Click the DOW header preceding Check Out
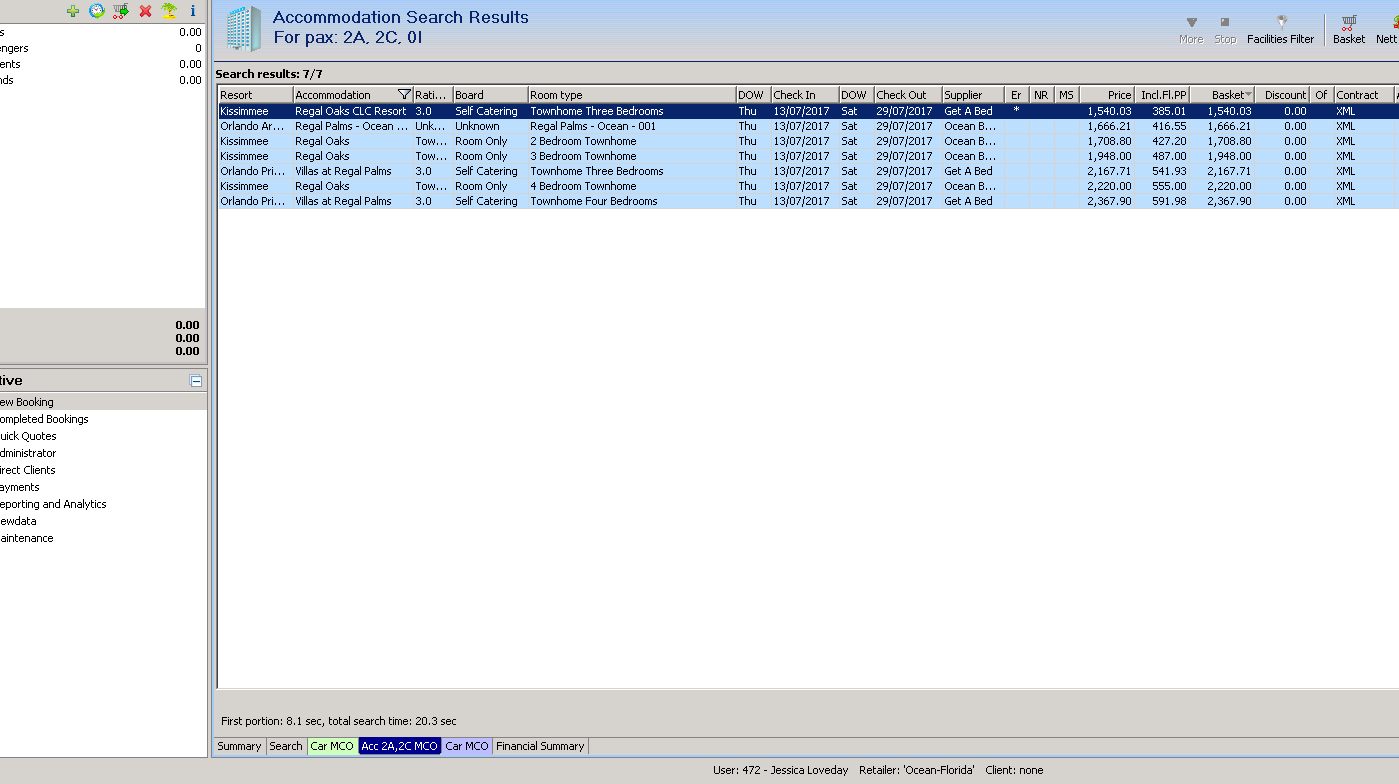The width and height of the screenshot is (1399, 784). [856, 95]
